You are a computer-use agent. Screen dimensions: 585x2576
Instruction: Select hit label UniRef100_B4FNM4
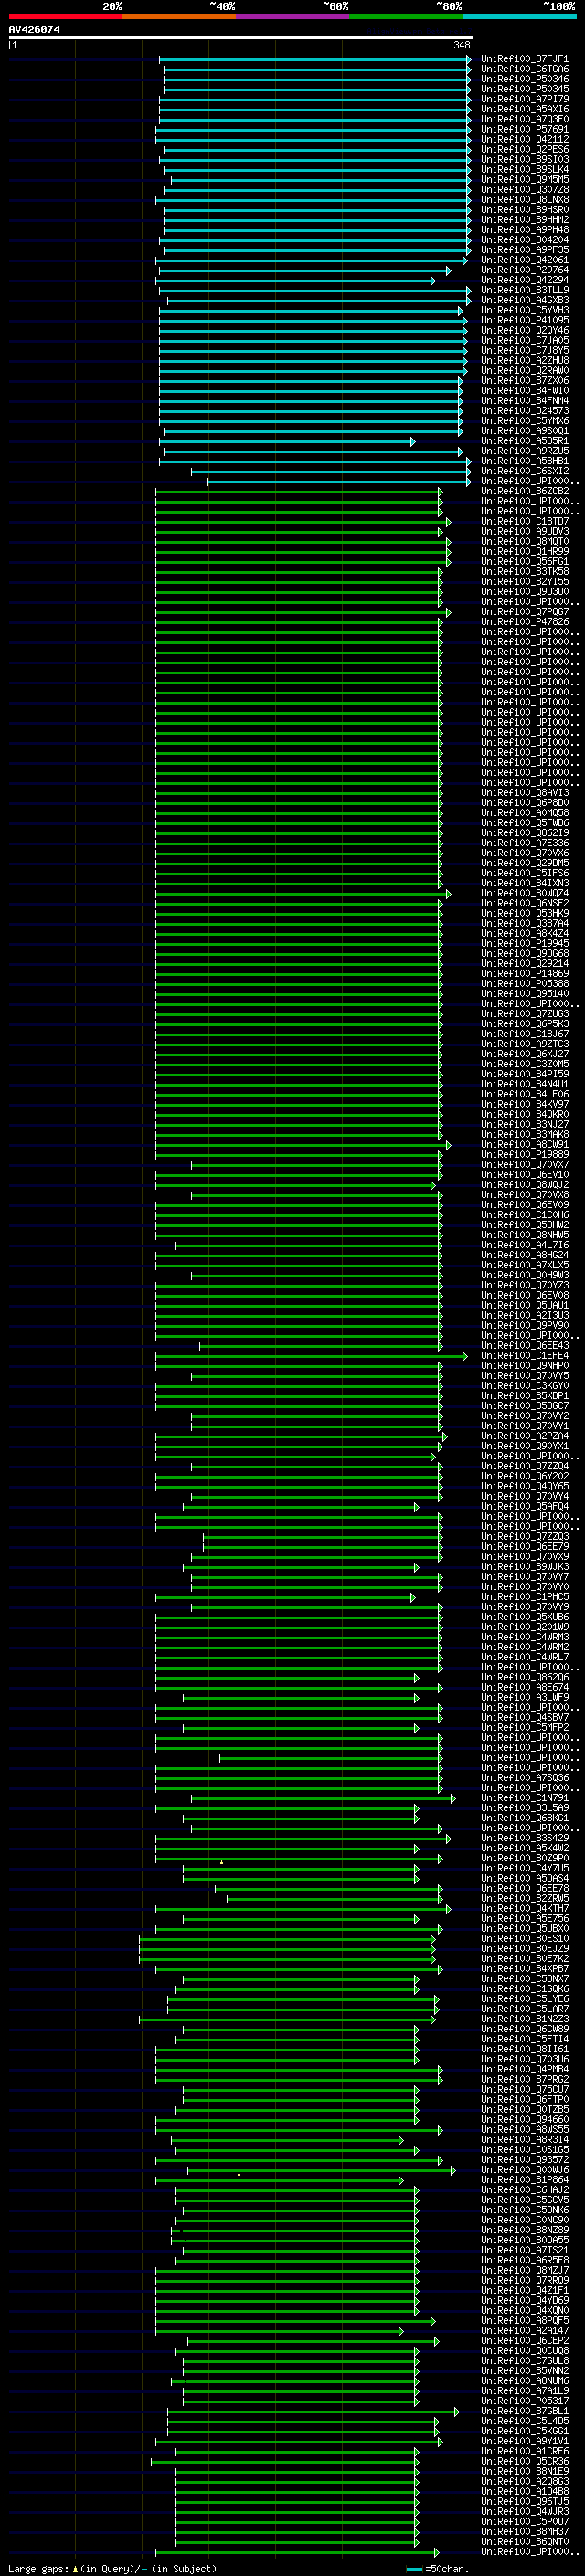click(x=525, y=401)
